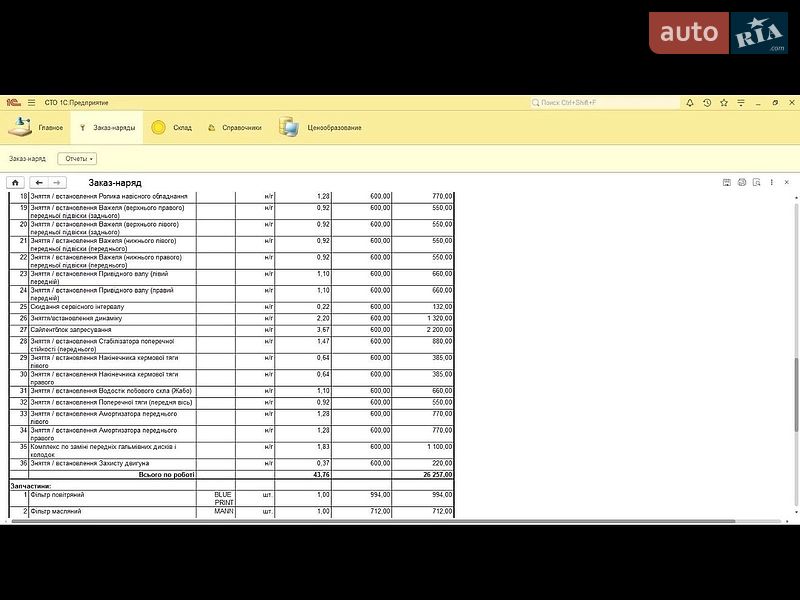Open favorites star icon
This screenshot has width=800, height=600.
point(724,103)
